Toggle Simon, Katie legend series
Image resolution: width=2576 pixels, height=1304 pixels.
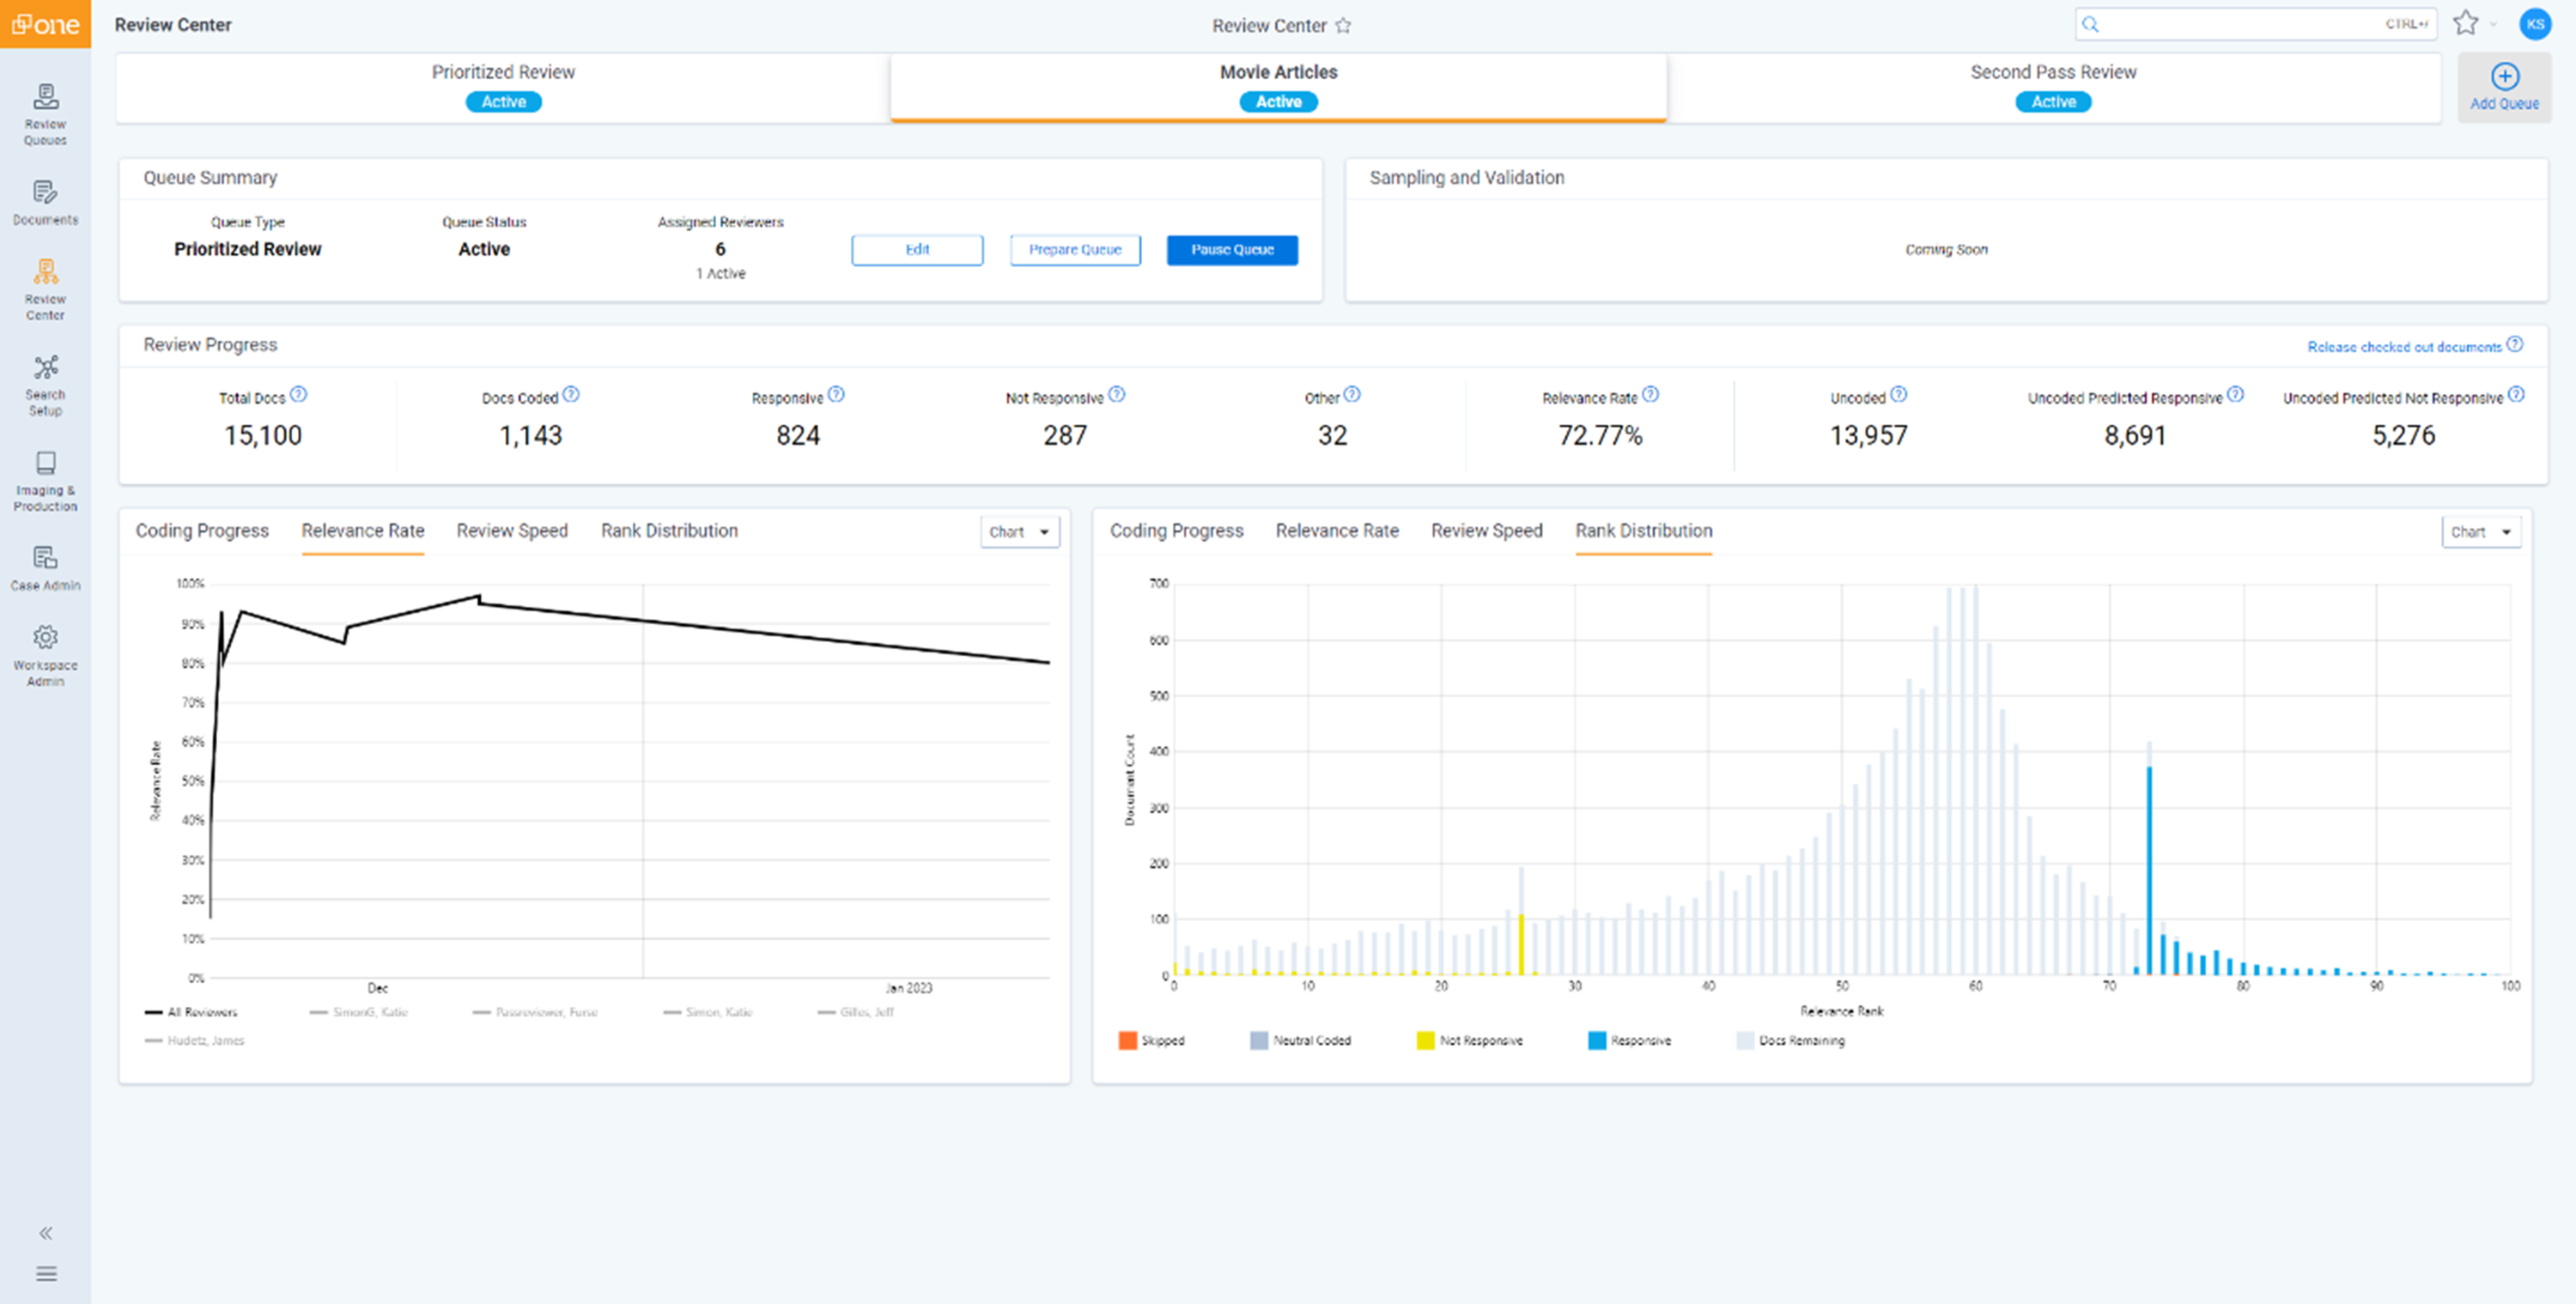[x=708, y=1012]
